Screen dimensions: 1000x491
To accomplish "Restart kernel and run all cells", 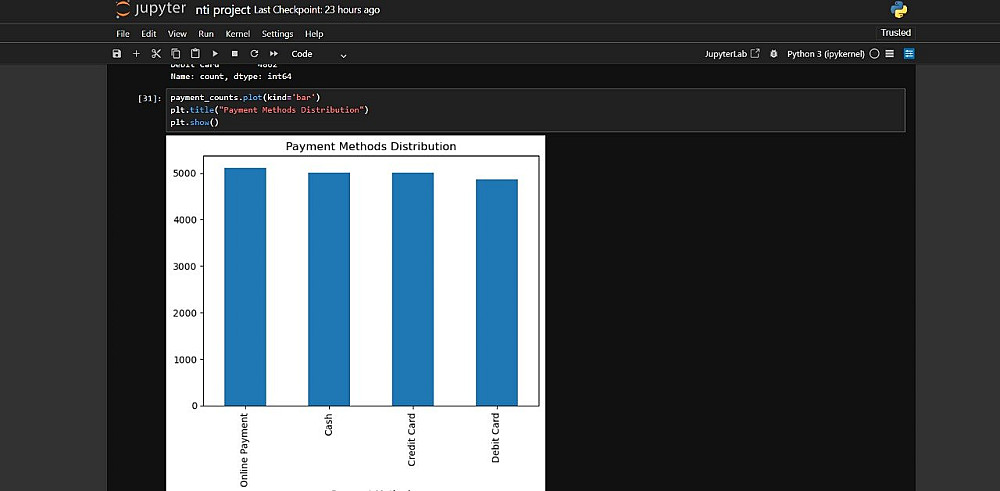I will click(274, 54).
